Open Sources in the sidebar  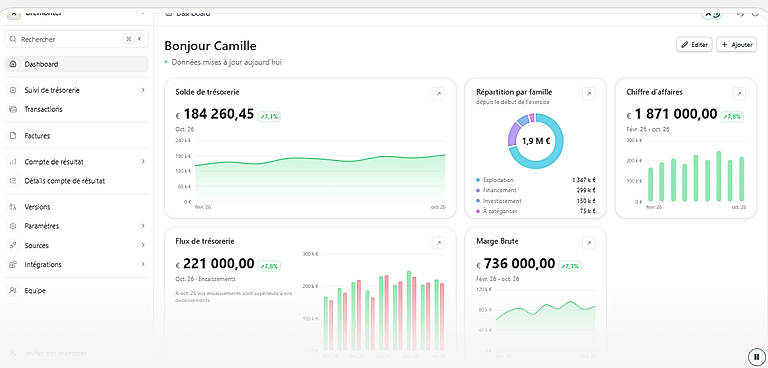[76, 245]
